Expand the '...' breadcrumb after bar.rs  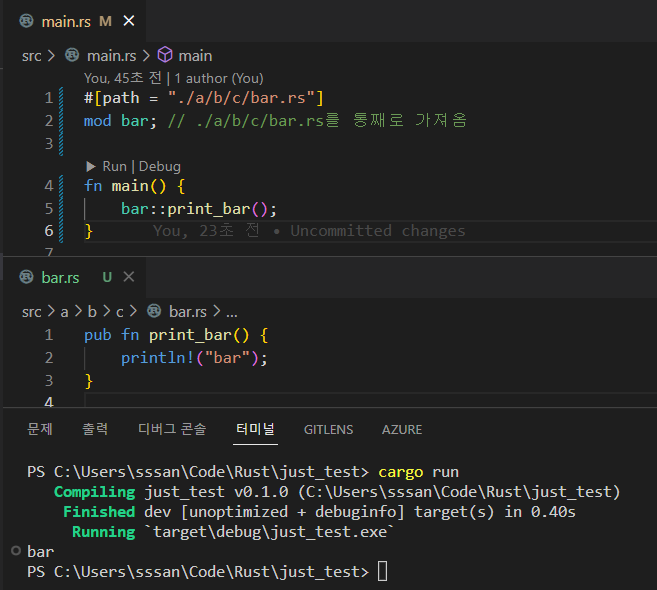coord(231,312)
